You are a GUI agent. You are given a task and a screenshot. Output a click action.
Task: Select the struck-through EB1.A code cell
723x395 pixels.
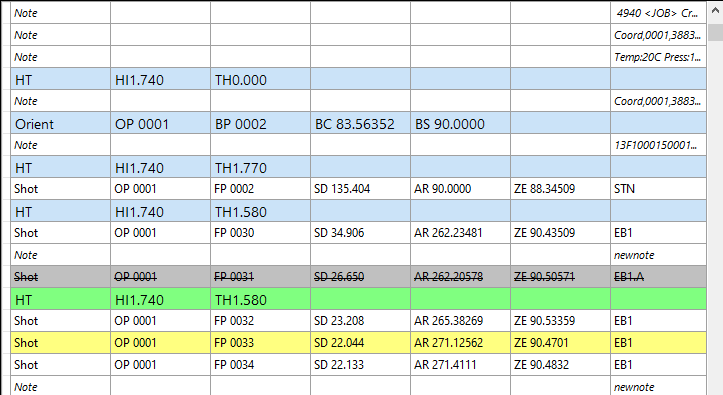[658, 277]
